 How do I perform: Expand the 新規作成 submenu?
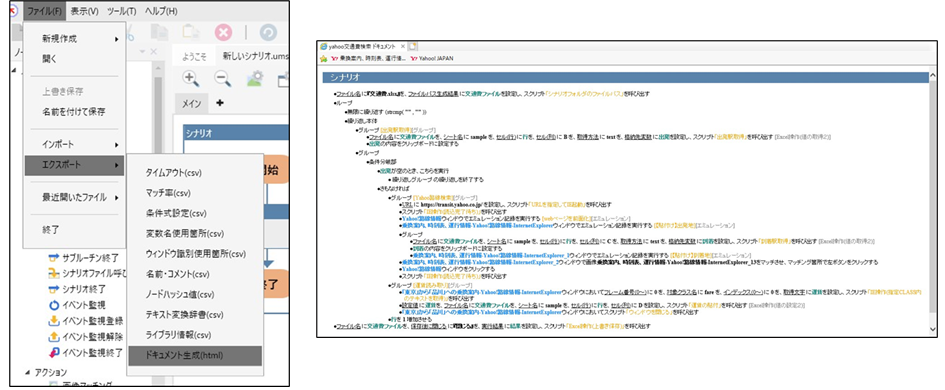pos(74,39)
